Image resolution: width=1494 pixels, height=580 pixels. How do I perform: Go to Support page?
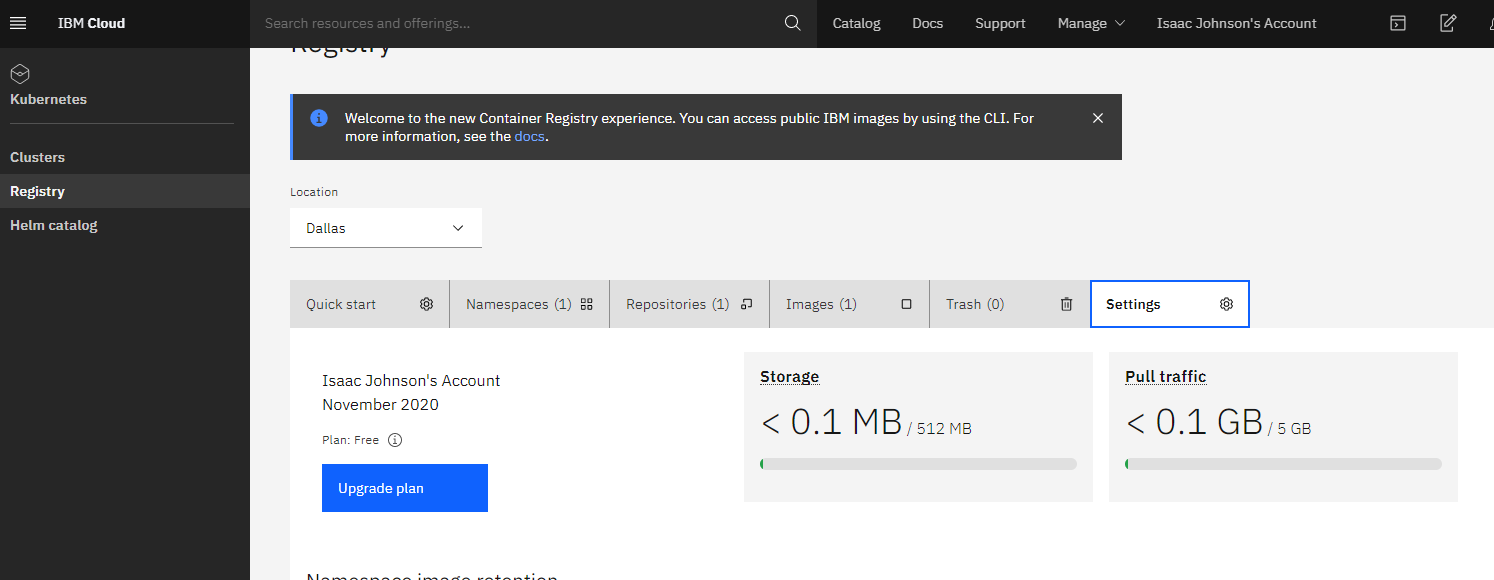pyautogui.click(x=1001, y=23)
